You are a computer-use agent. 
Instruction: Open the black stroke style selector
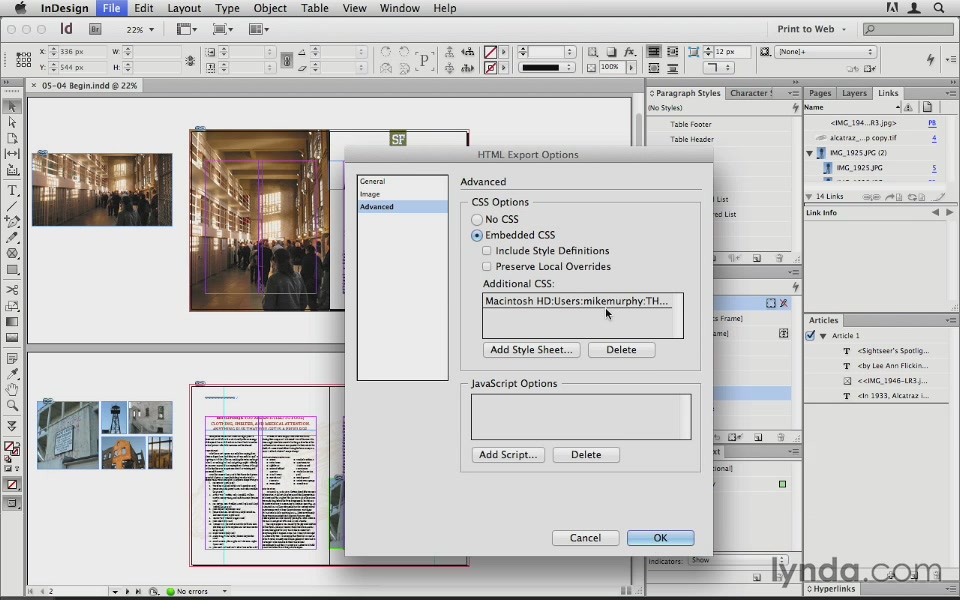point(545,67)
